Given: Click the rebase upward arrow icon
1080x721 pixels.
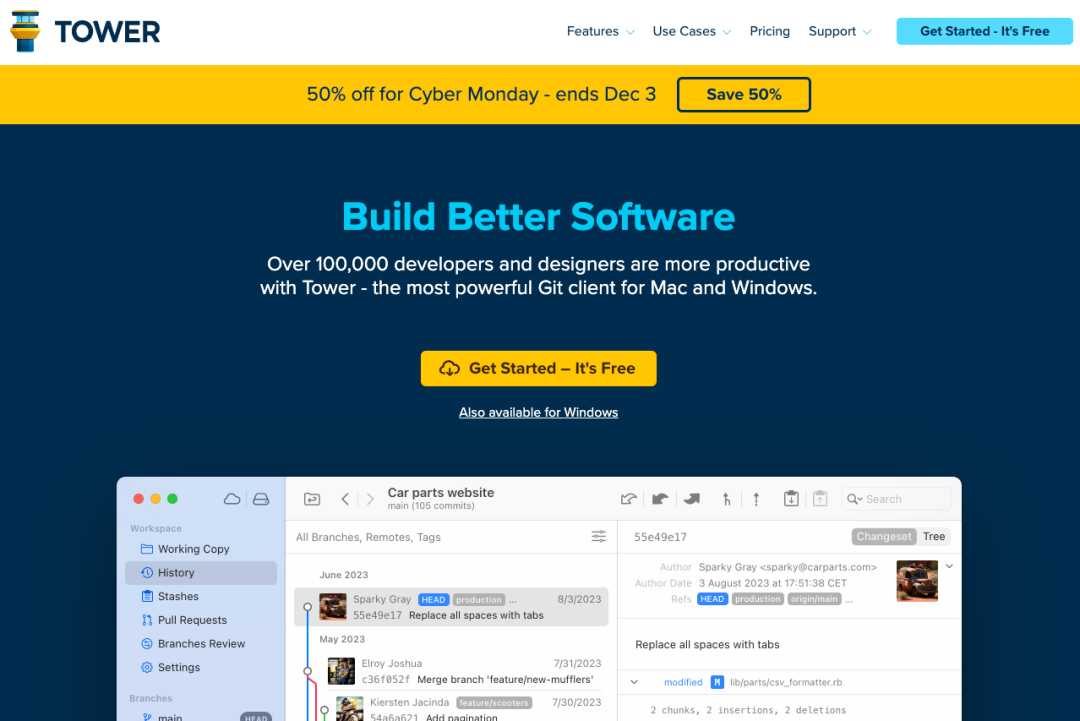Looking at the screenshot, I should [x=756, y=499].
